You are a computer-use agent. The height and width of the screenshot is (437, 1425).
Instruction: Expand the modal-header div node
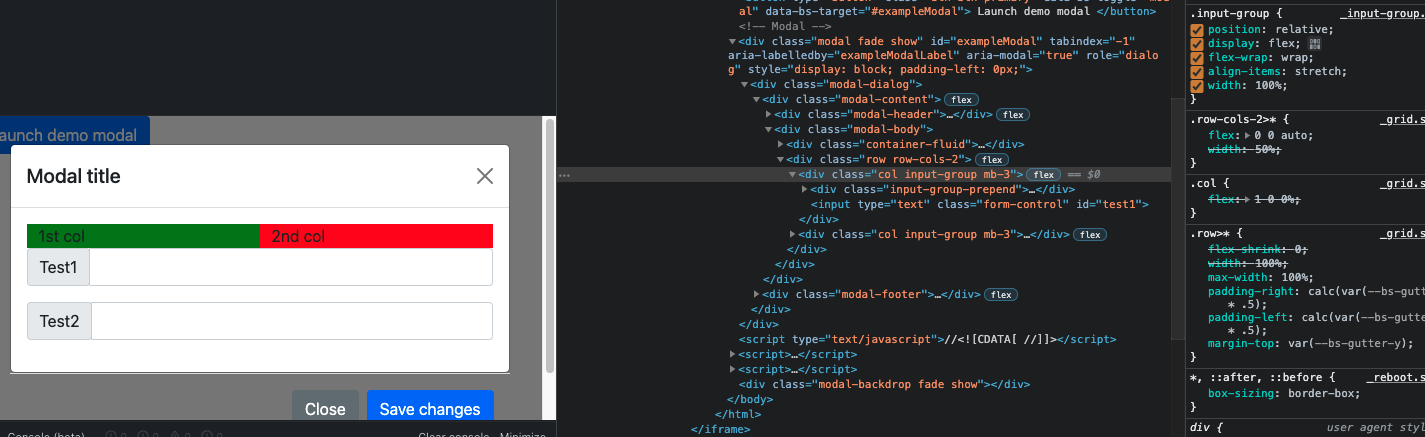769,115
